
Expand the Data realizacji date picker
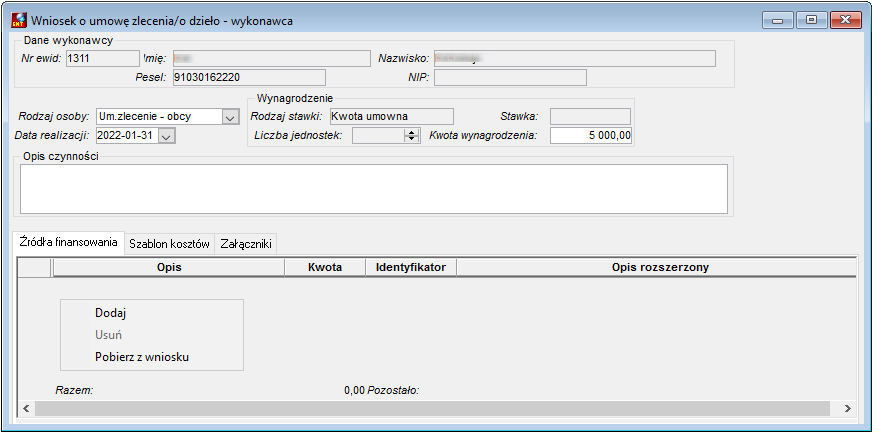[167, 136]
